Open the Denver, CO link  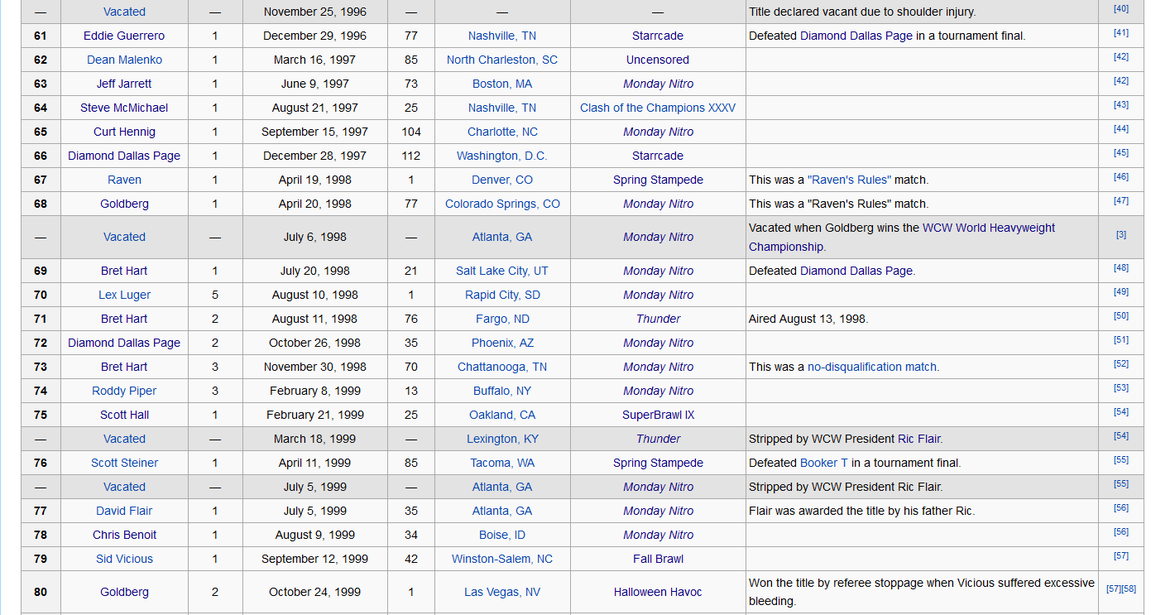(502, 180)
